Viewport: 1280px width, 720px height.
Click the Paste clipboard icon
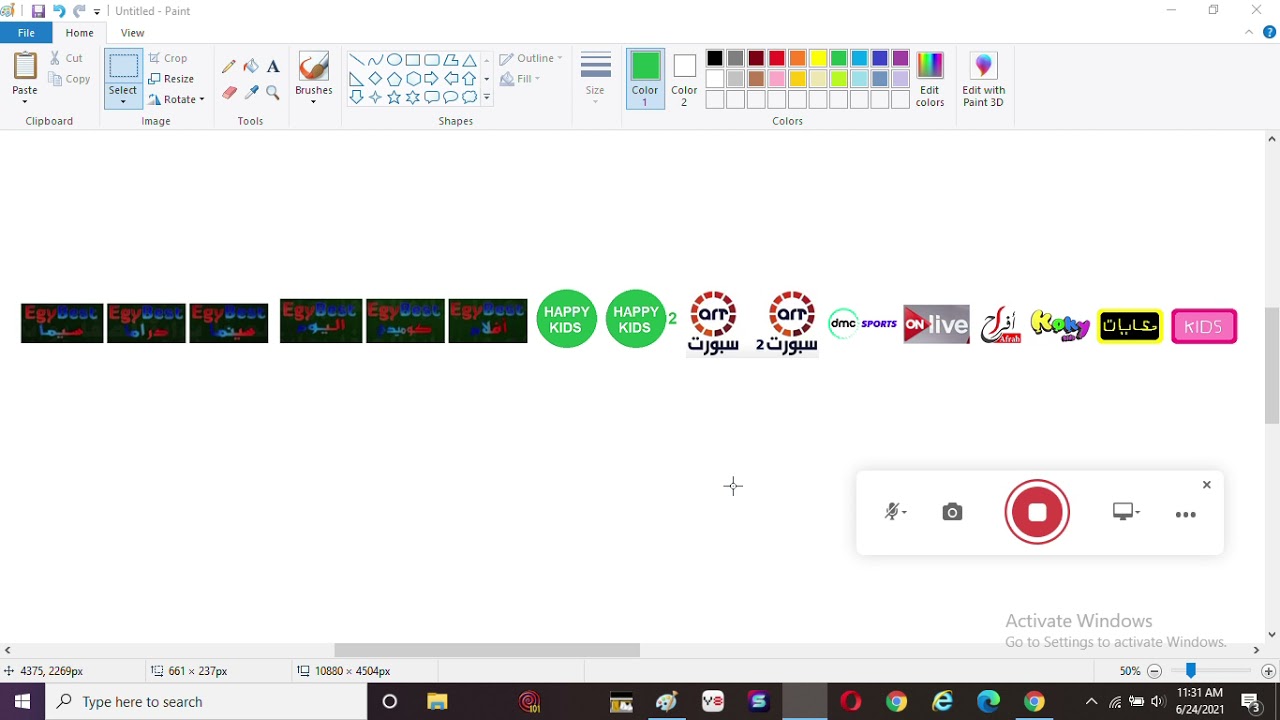click(x=25, y=66)
